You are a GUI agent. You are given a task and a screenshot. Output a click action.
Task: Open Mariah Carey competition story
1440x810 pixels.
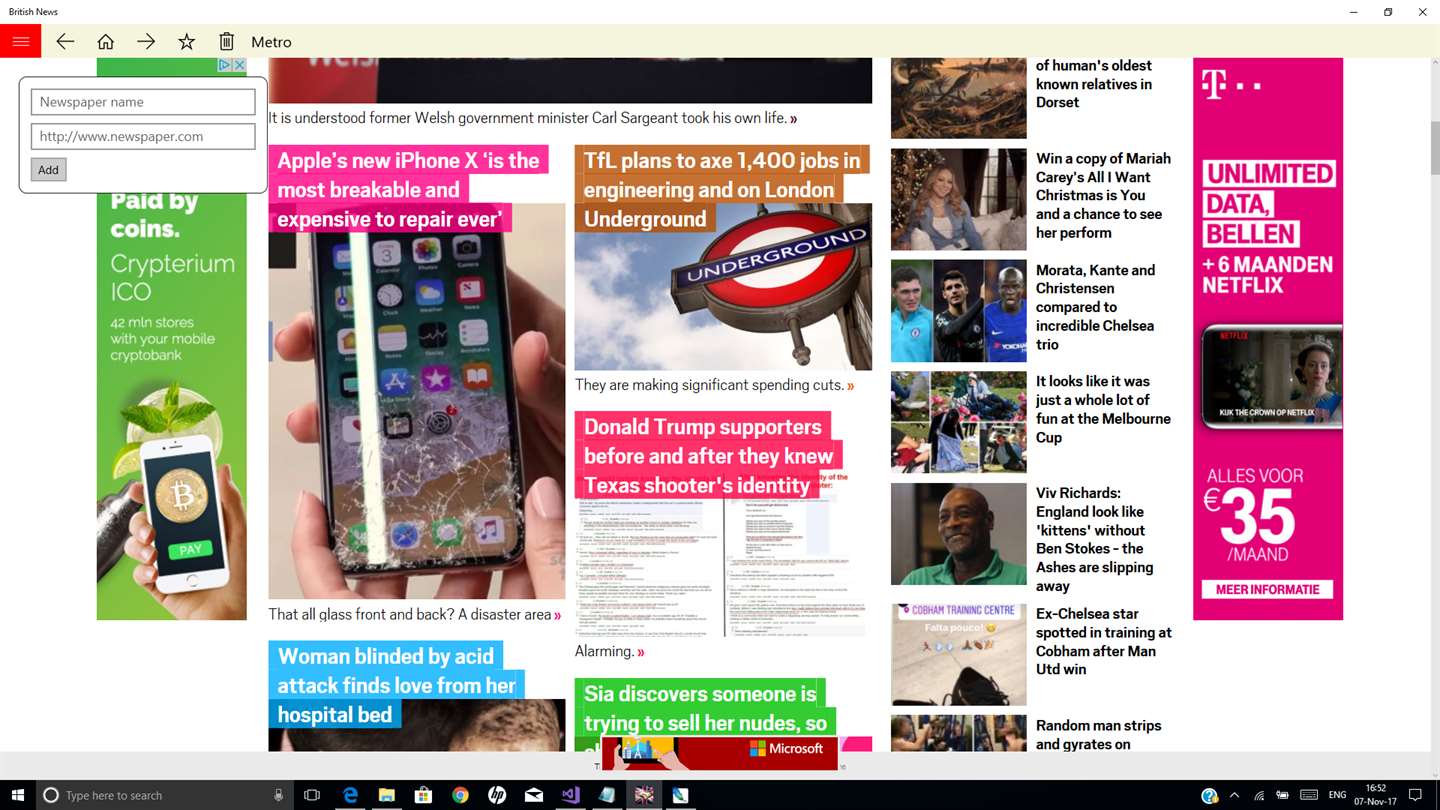(1103, 195)
